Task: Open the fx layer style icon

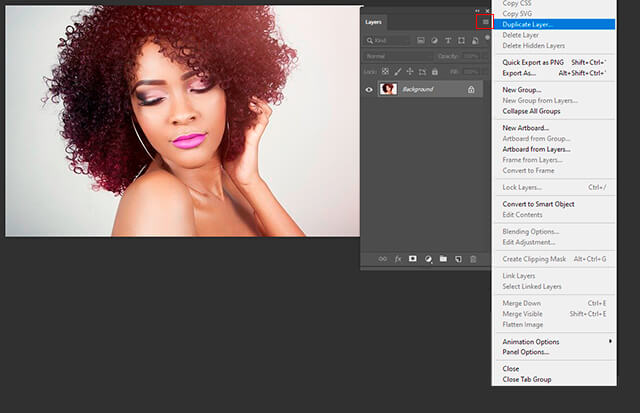Action: pos(398,259)
